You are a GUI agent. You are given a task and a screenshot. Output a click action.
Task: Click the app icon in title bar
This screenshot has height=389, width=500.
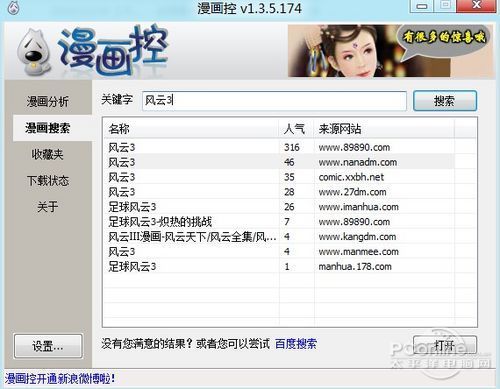point(13,8)
